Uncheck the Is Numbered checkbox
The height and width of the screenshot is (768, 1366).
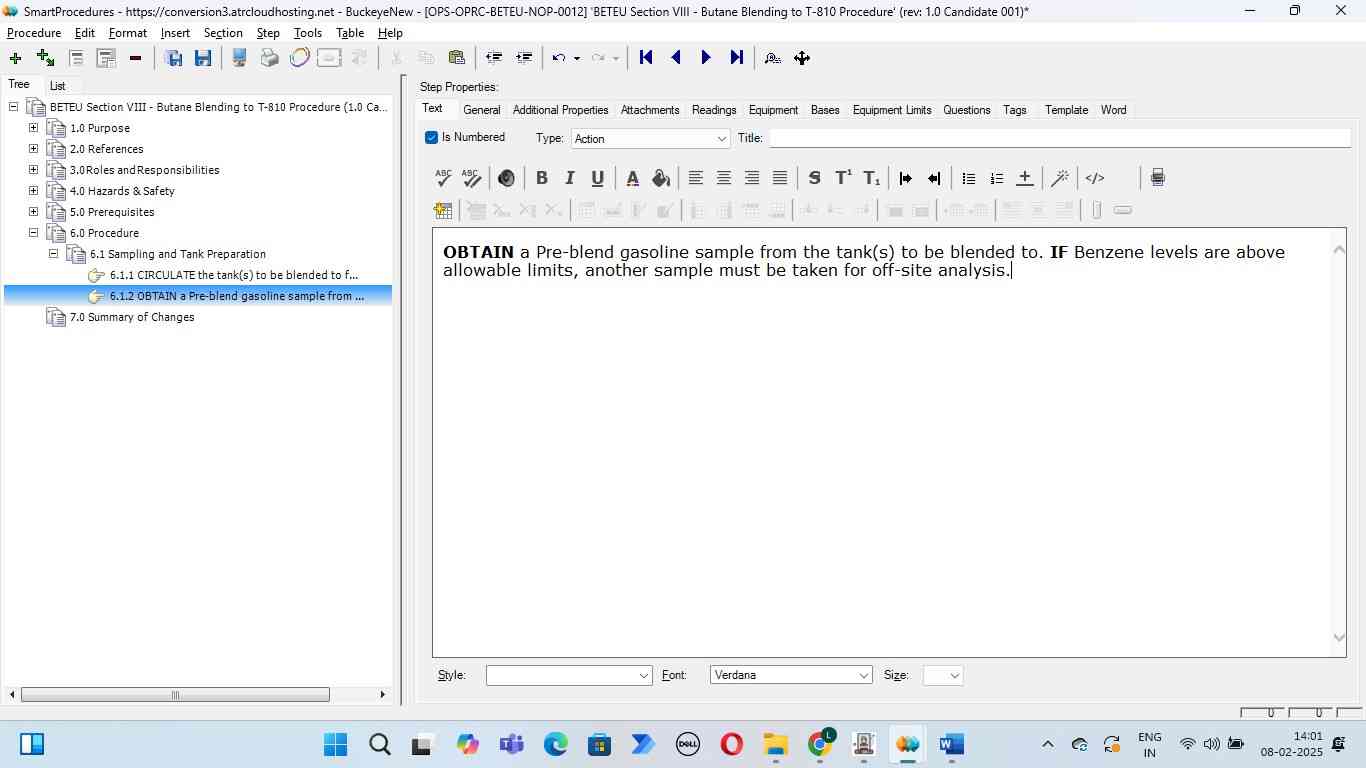[x=432, y=138]
